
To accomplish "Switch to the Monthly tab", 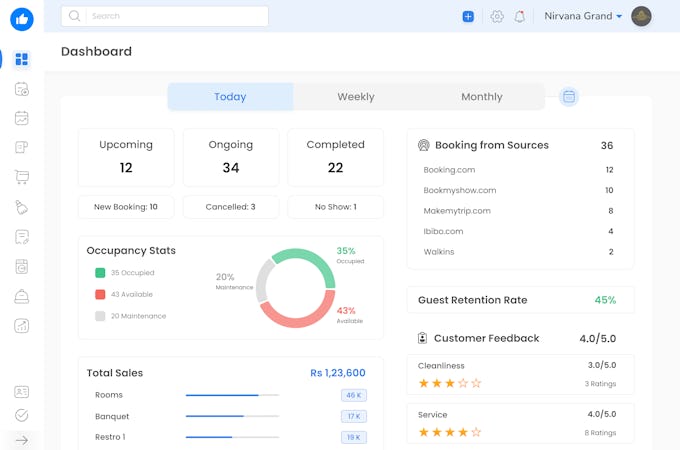I will click(482, 97).
